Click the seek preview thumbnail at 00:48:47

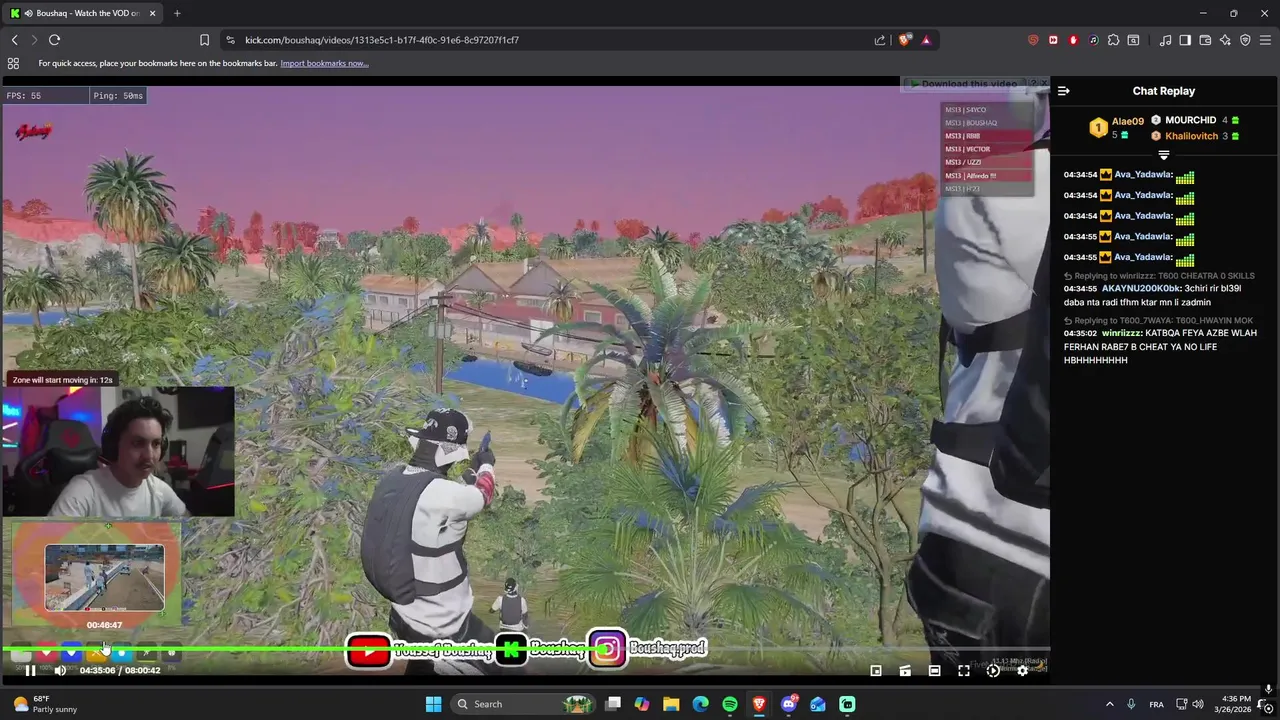click(x=104, y=577)
